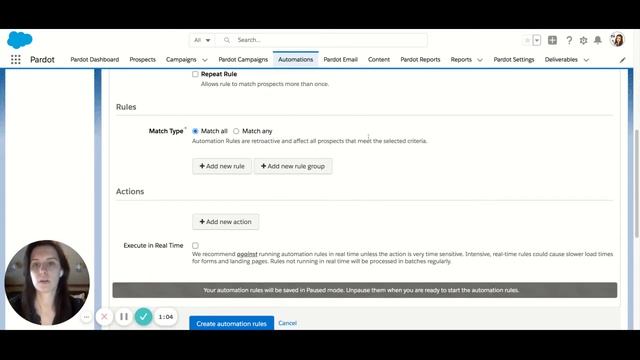Click the Cancel link
This screenshot has height=360, width=640.
click(x=287, y=323)
